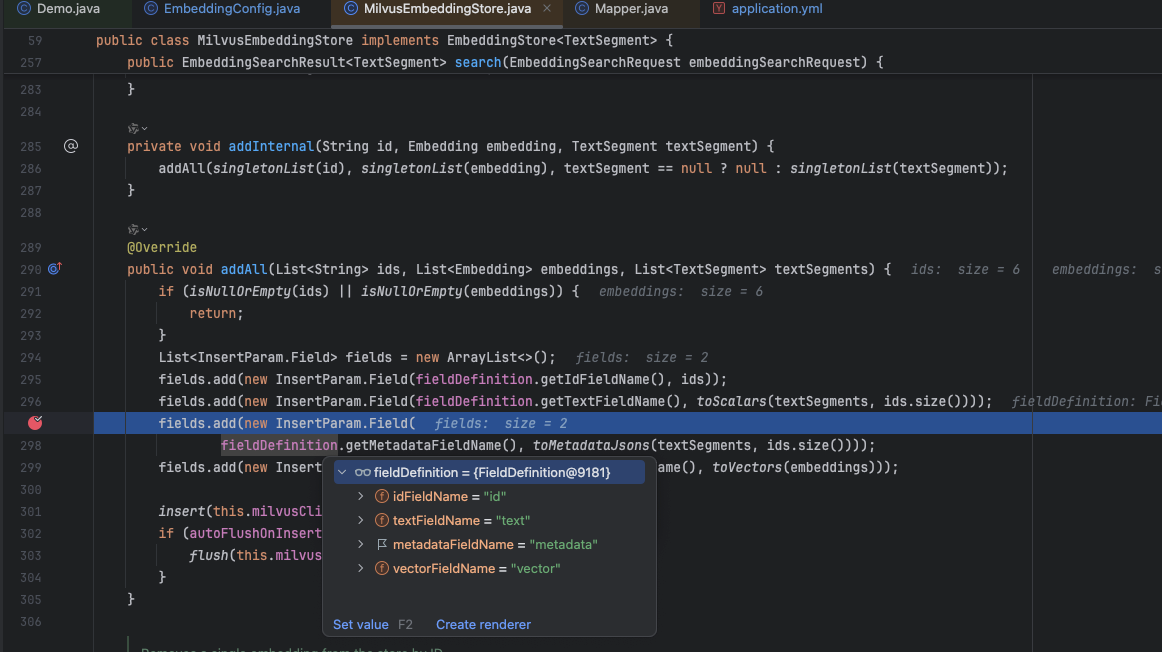The height and width of the screenshot is (652, 1162).
Task: Click the Mapper.java class icon
Action: (x=582, y=9)
